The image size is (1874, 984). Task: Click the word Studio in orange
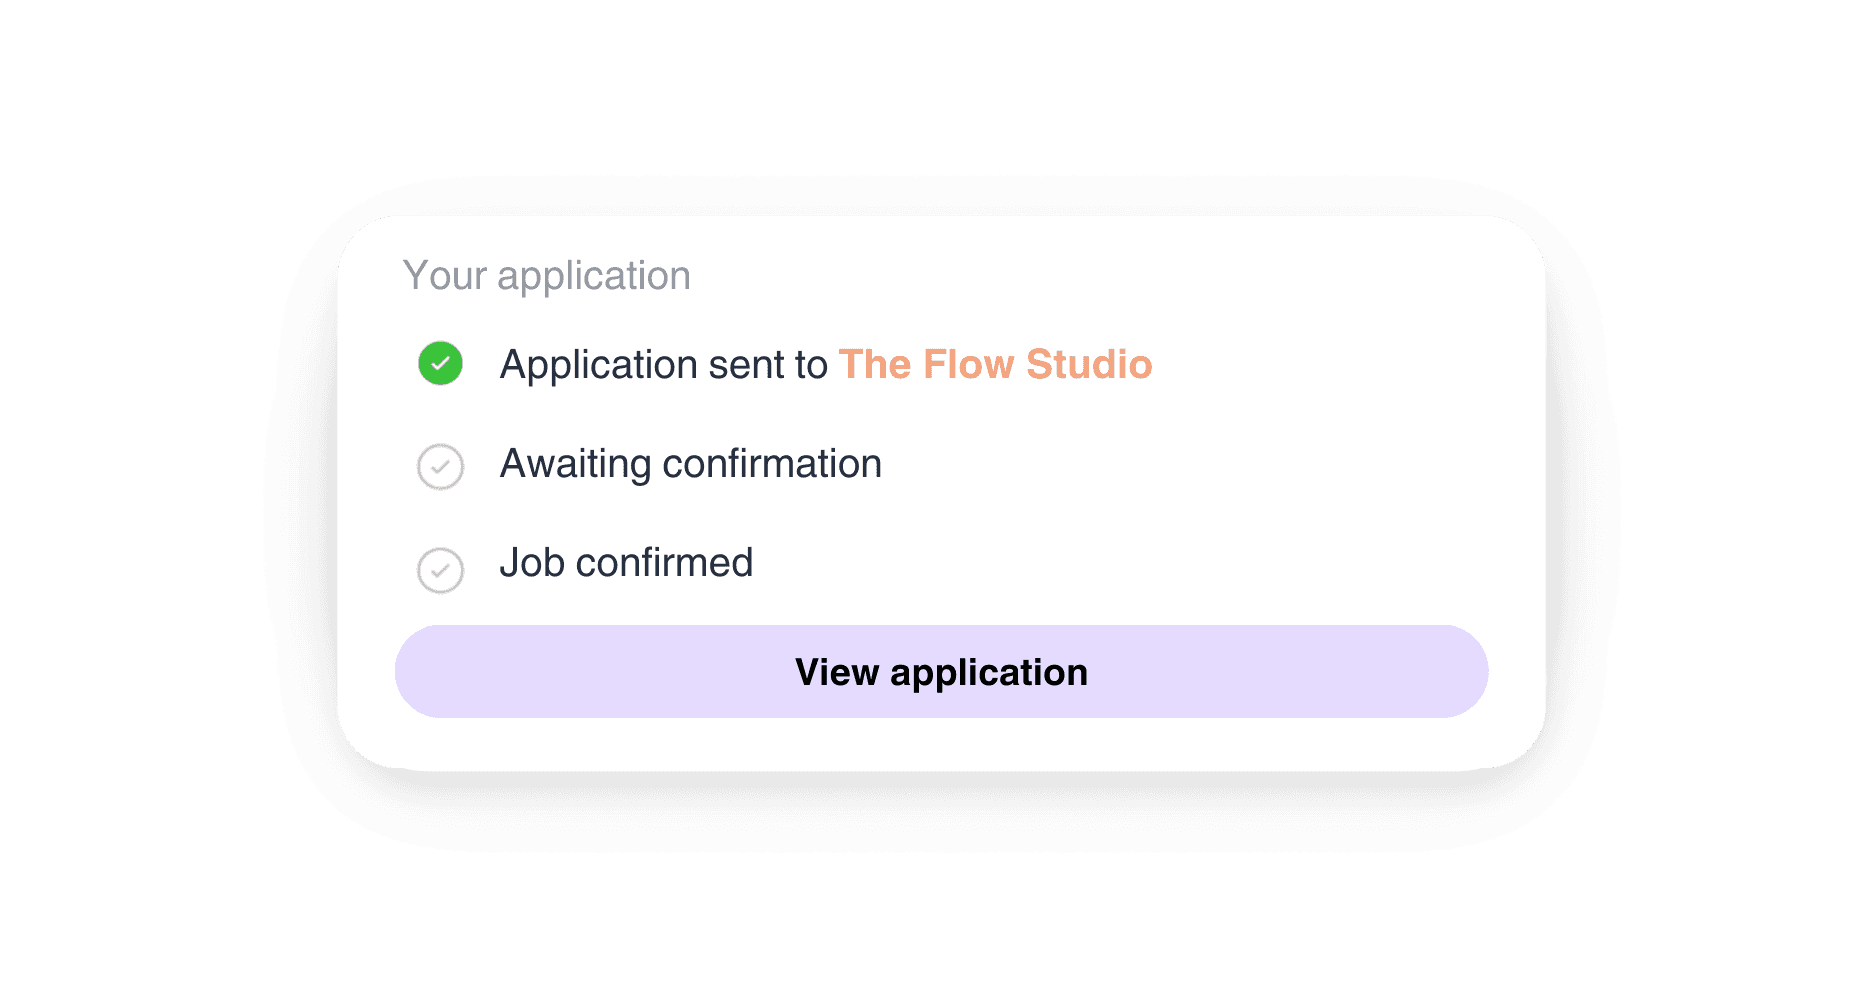click(1089, 365)
